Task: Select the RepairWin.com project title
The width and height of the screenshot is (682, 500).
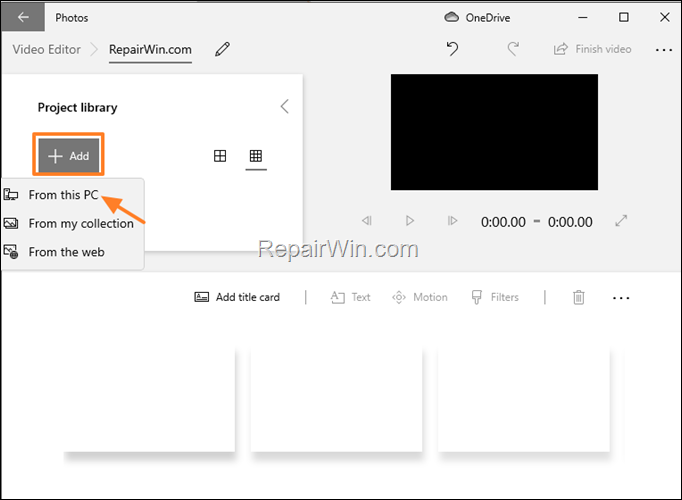Action: coord(150,50)
